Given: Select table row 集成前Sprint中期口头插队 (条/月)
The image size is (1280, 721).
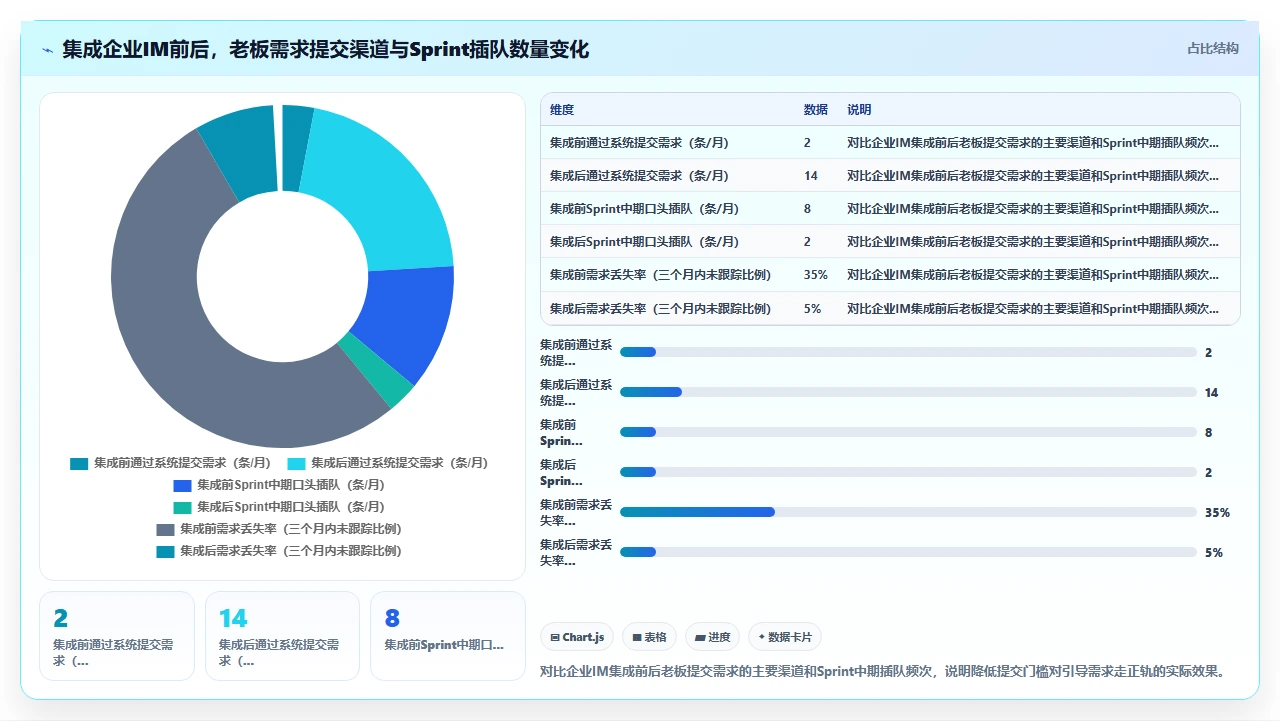Looking at the screenshot, I should coord(890,209).
